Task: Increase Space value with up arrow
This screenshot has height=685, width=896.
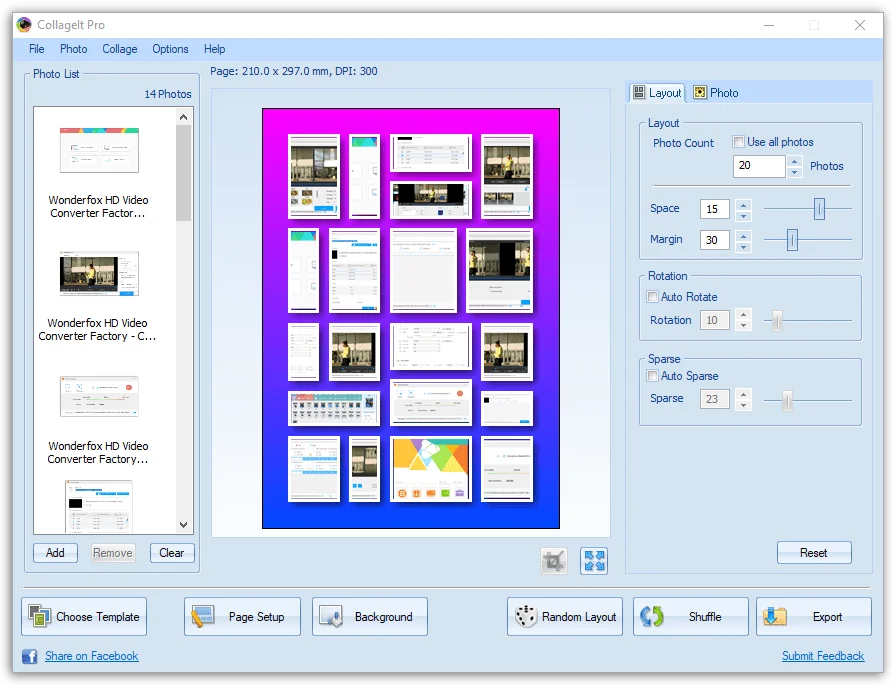Action: [x=743, y=204]
